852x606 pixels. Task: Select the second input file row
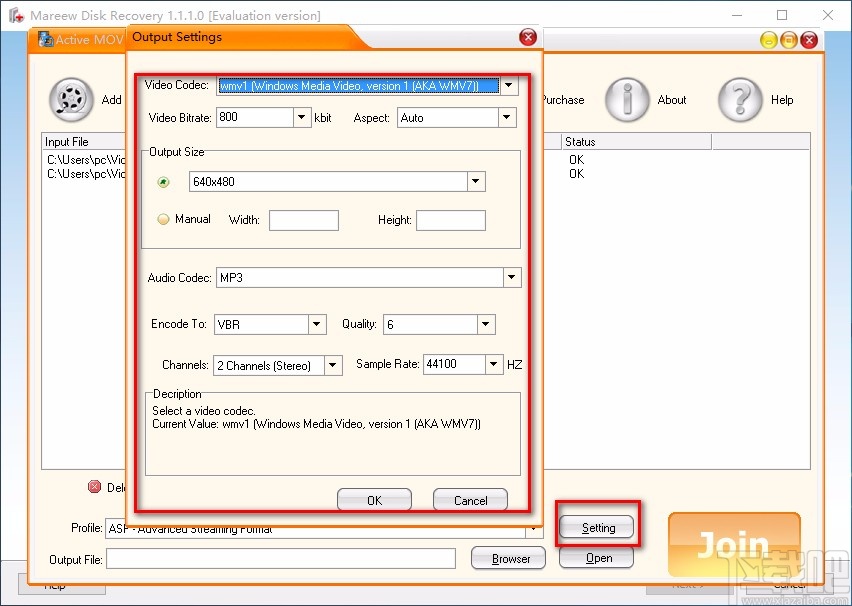coord(84,174)
